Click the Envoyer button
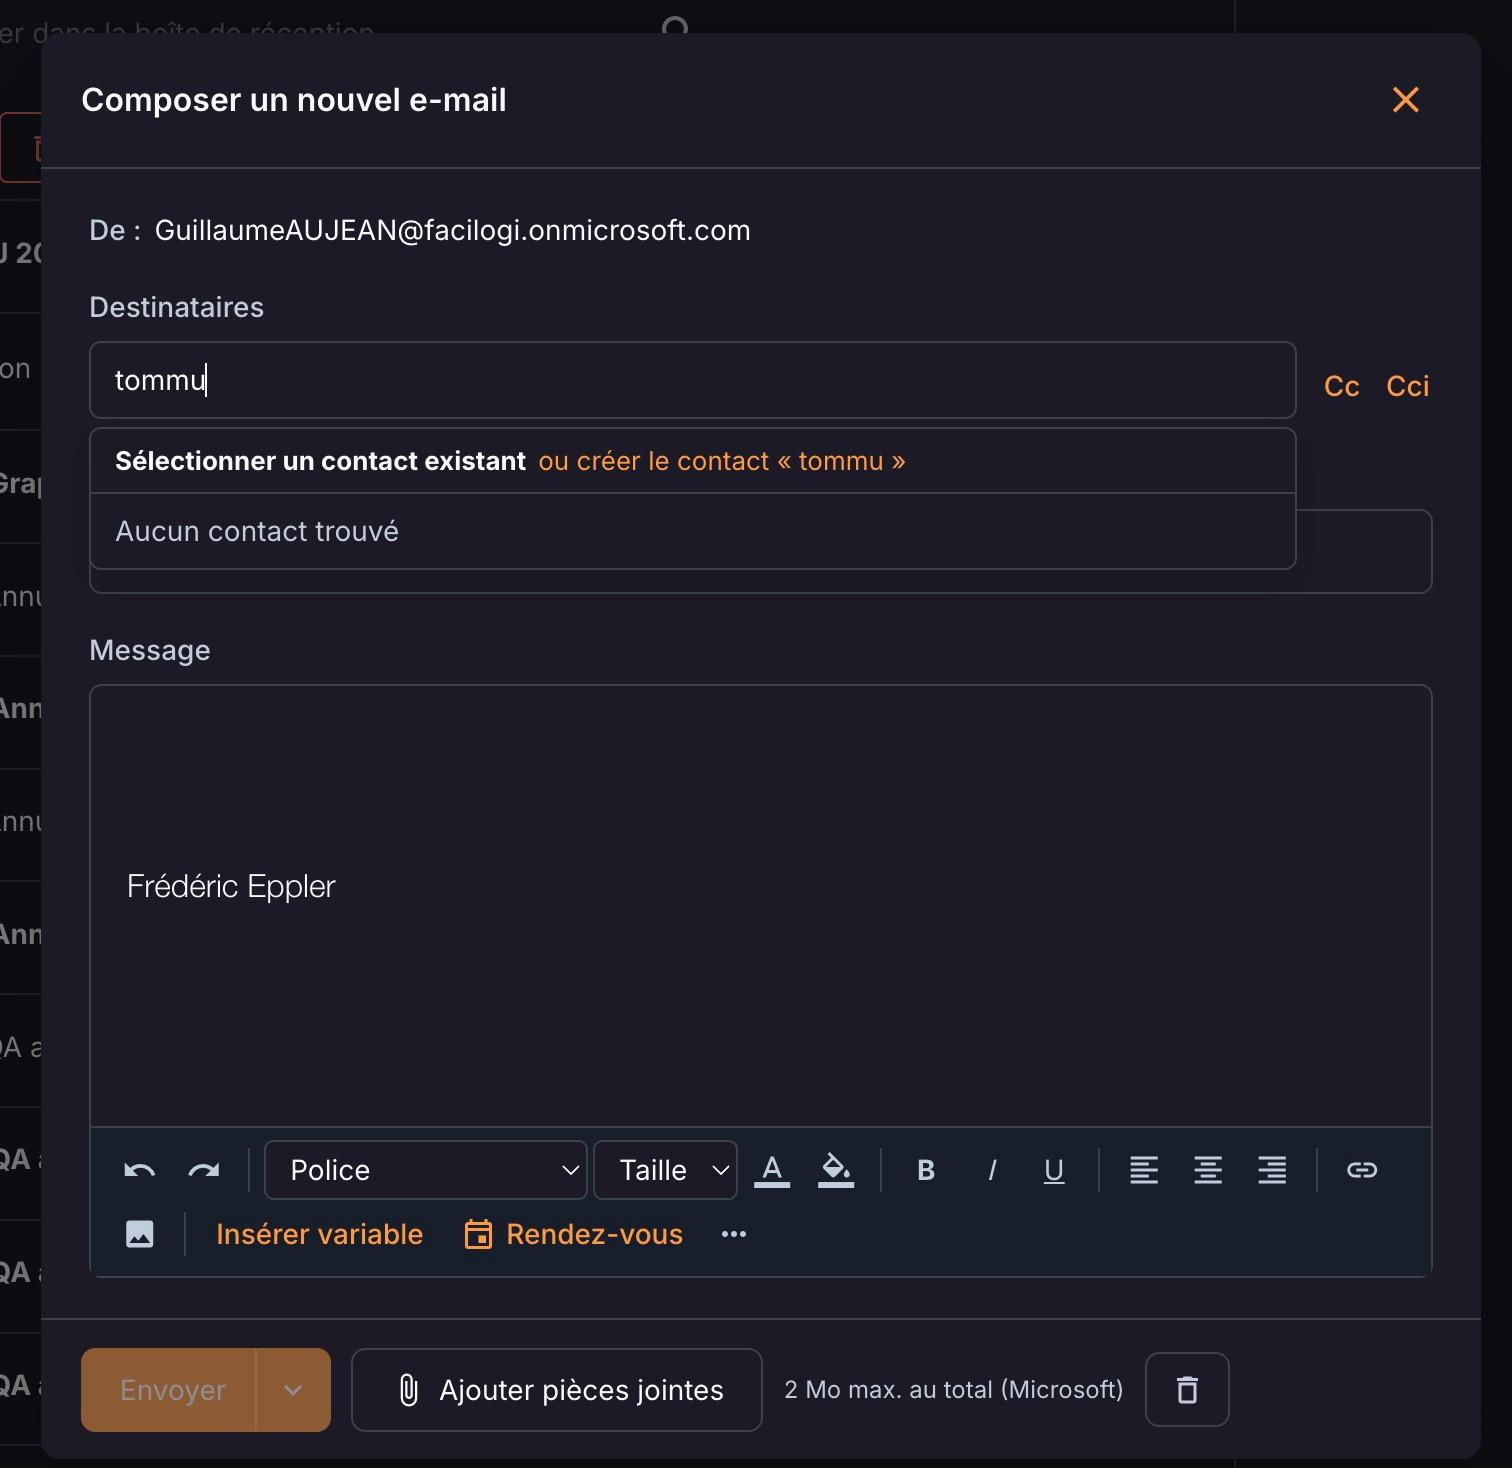 (x=169, y=1390)
